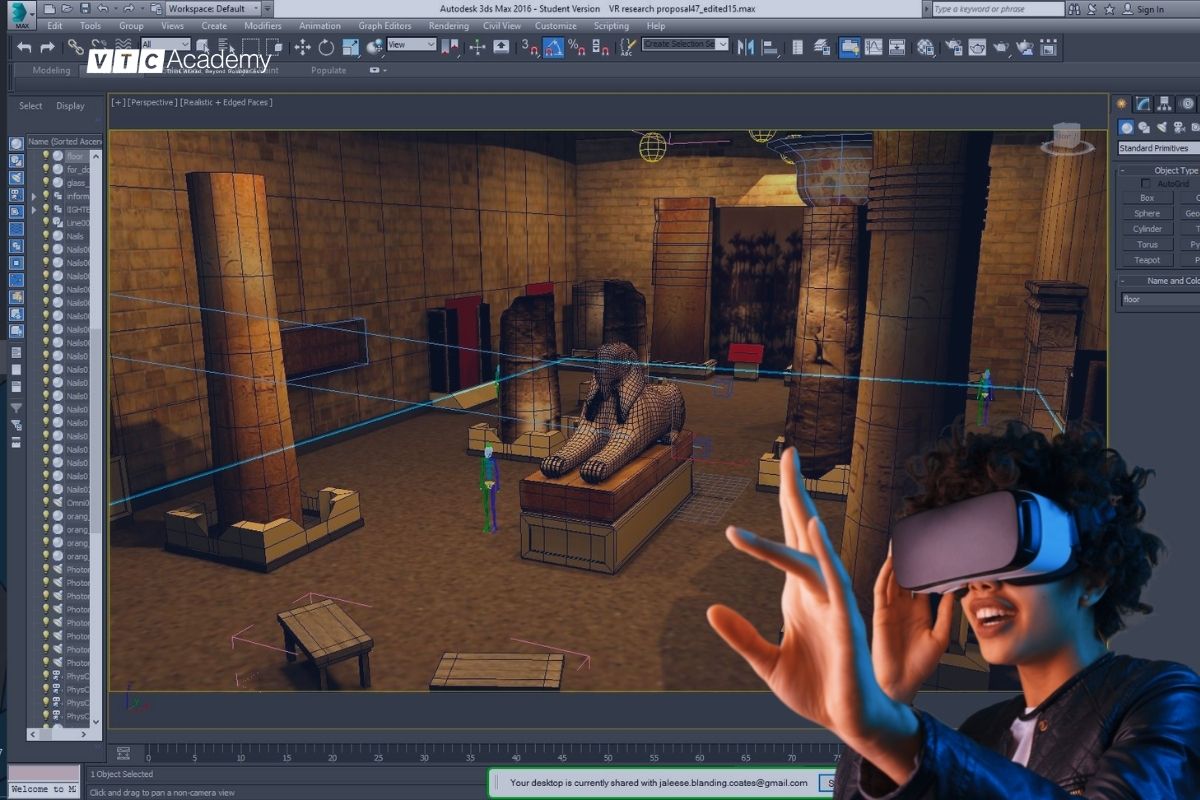Toggle Angle Snap in the toolbar
Image resolution: width=1200 pixels, height=800 pixels.
(x=553, y=48)
